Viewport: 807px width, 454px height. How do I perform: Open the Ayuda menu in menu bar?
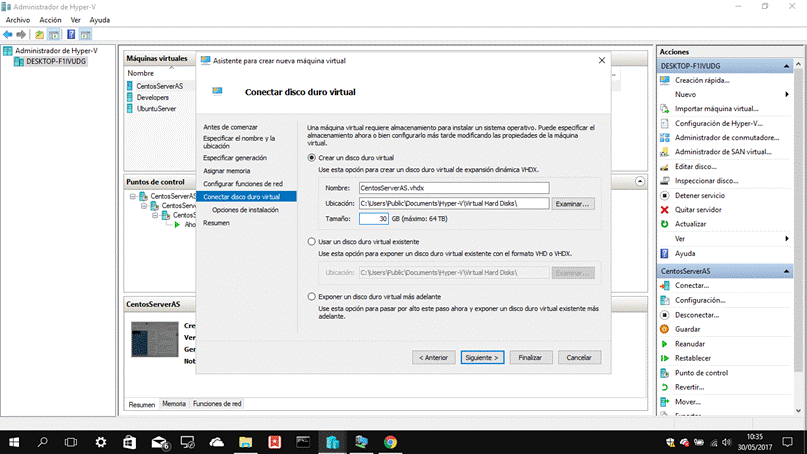(x=99, y=20)
